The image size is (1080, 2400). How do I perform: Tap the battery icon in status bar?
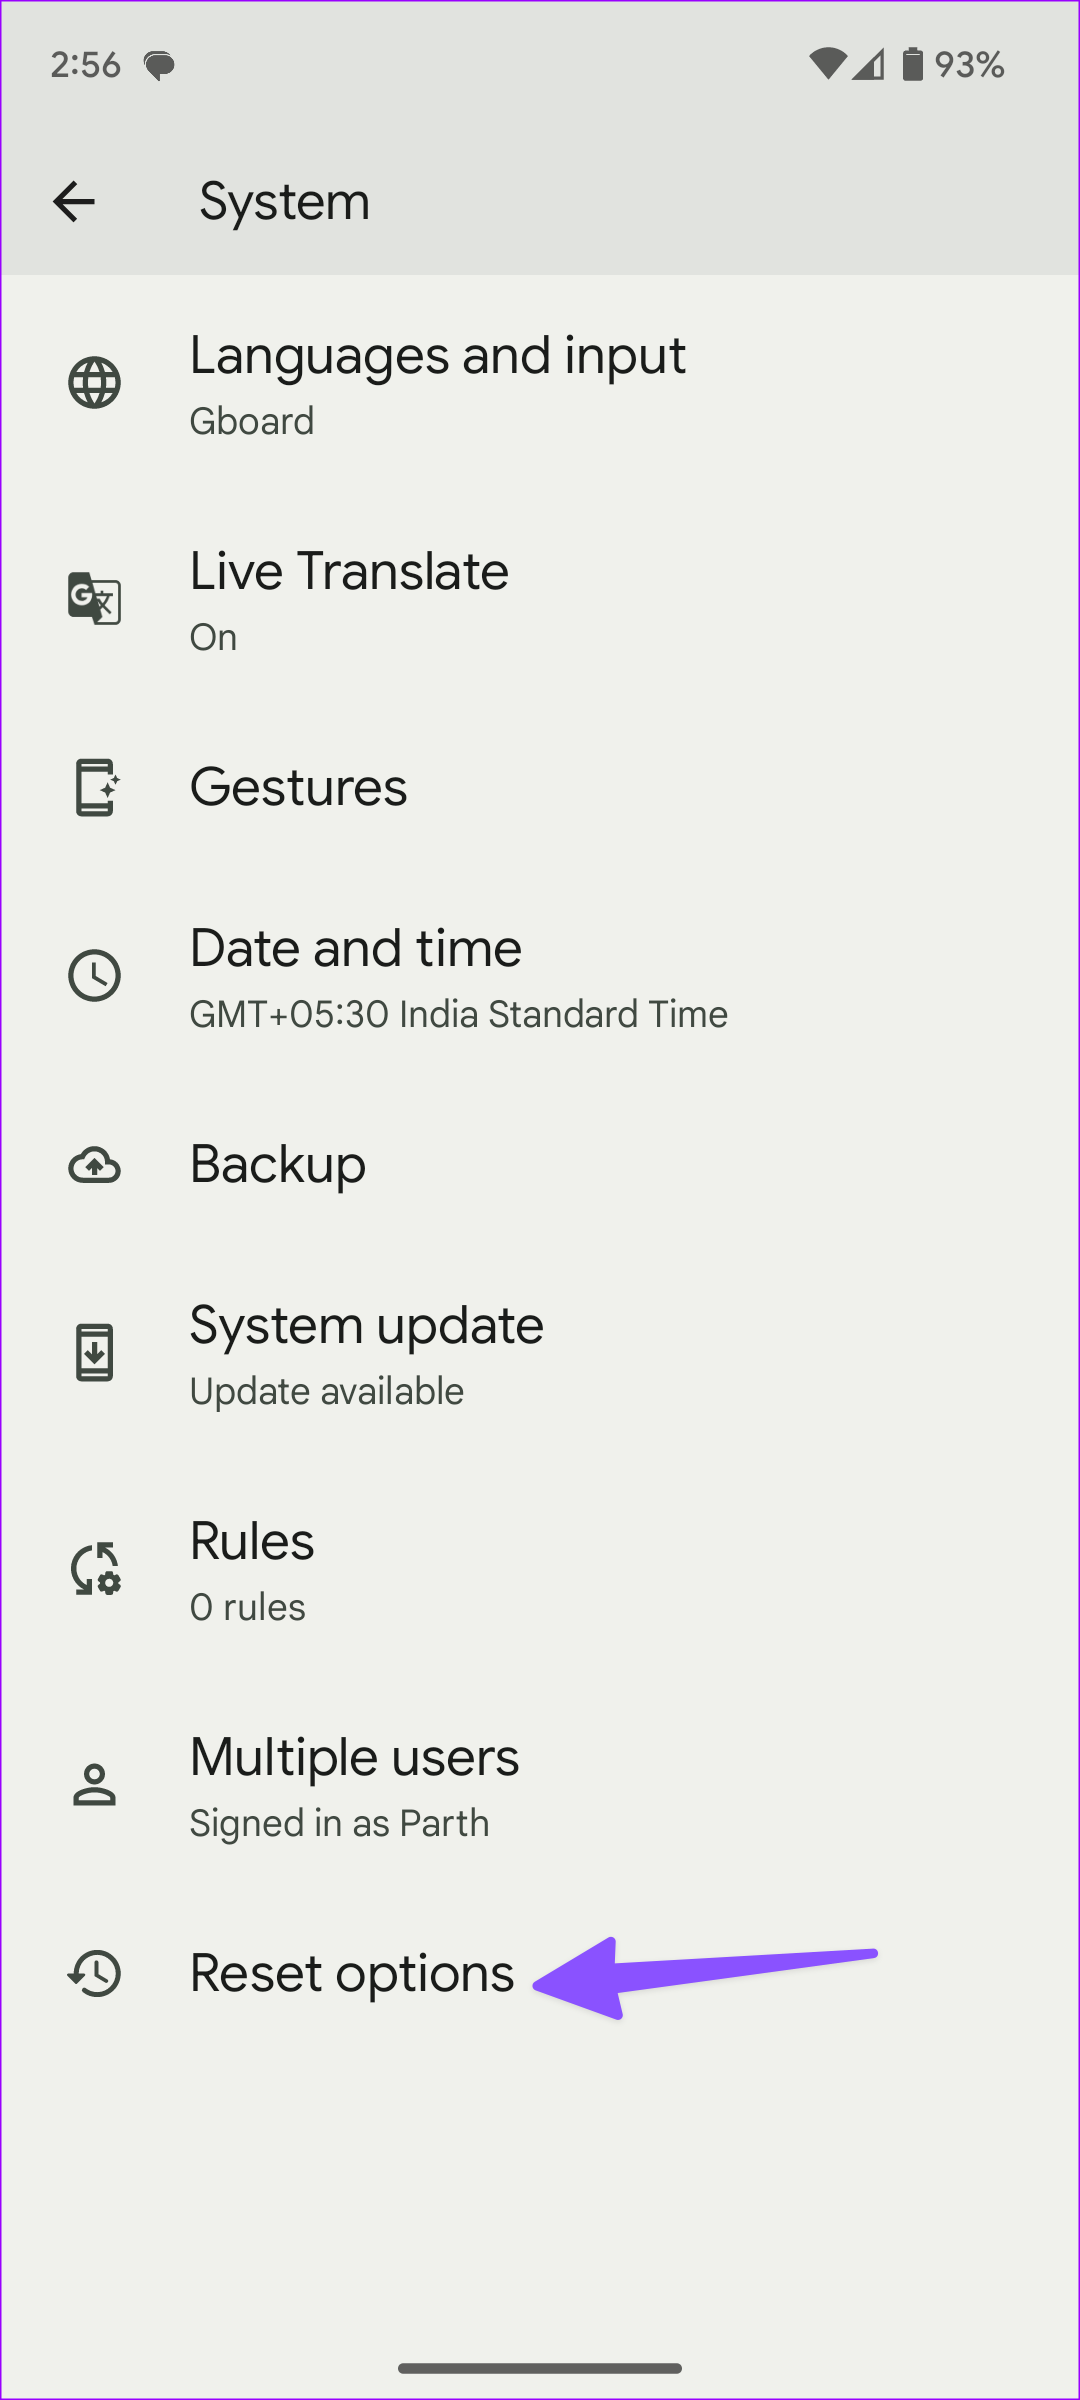pyautogui.click(x=912, y=65)
